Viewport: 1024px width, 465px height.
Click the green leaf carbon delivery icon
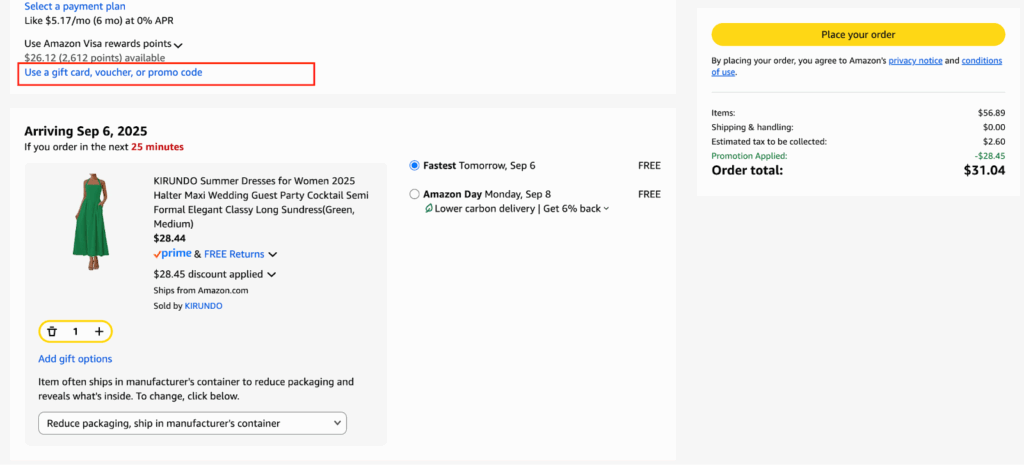[429, 209]
